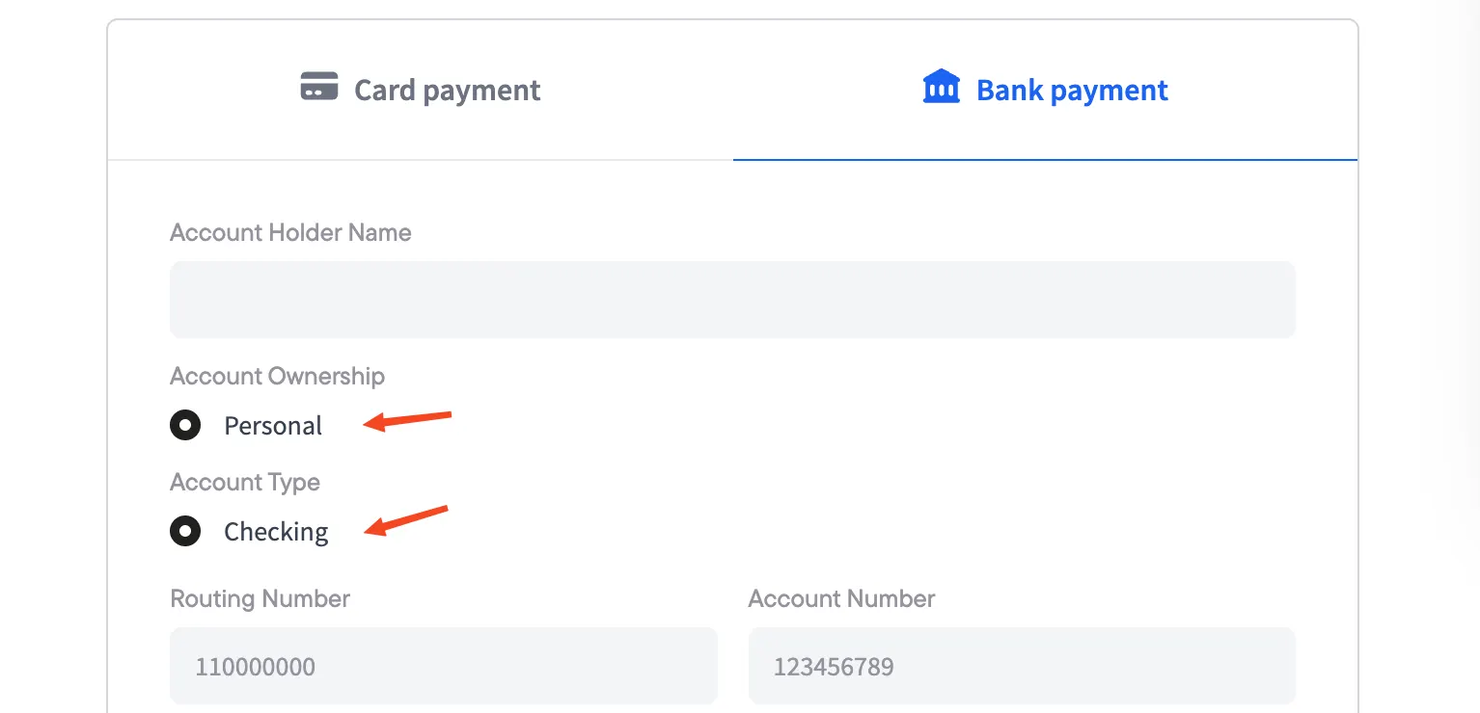
Task: Click the 123456789 placeholder text
Action: [833, 667]
